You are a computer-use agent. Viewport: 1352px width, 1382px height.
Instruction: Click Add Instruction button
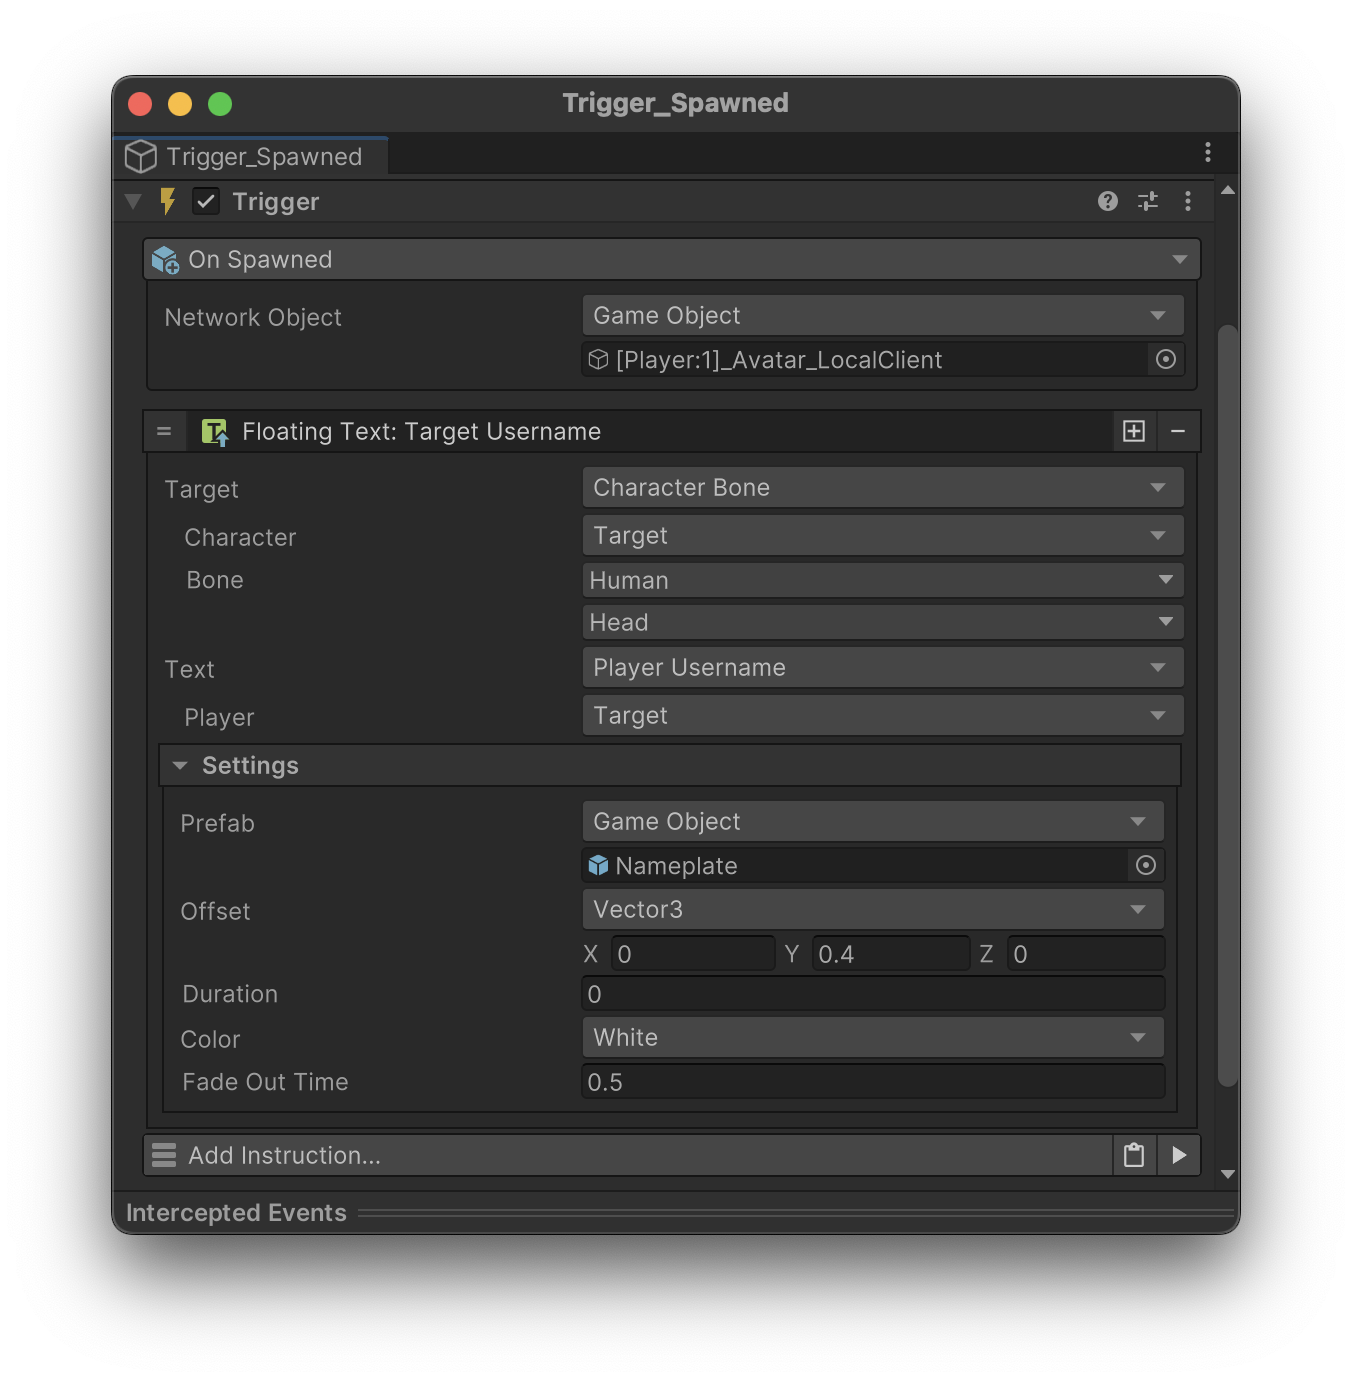pos(628,1156)
